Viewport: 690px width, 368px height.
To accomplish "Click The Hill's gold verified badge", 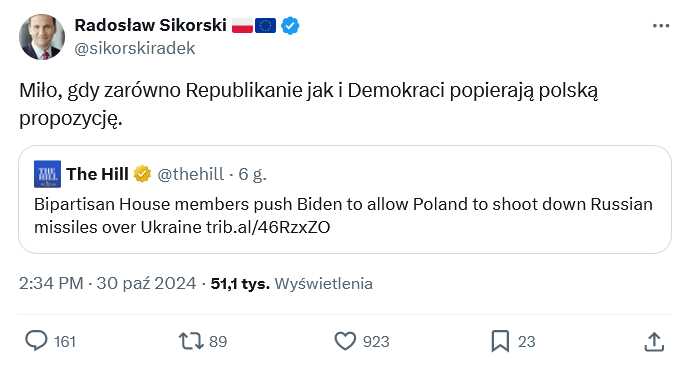I will tap(143, 174).
